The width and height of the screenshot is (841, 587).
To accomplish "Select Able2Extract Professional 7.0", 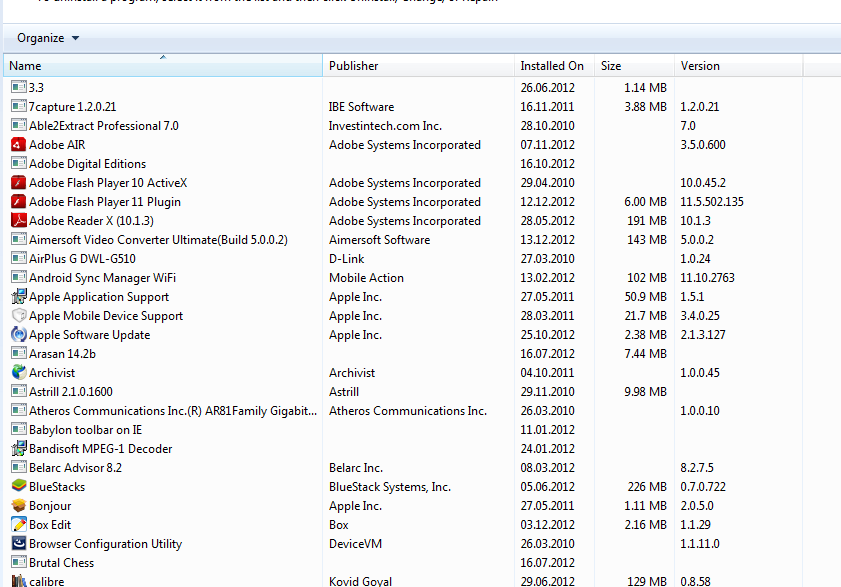I will tap(104, 126).
